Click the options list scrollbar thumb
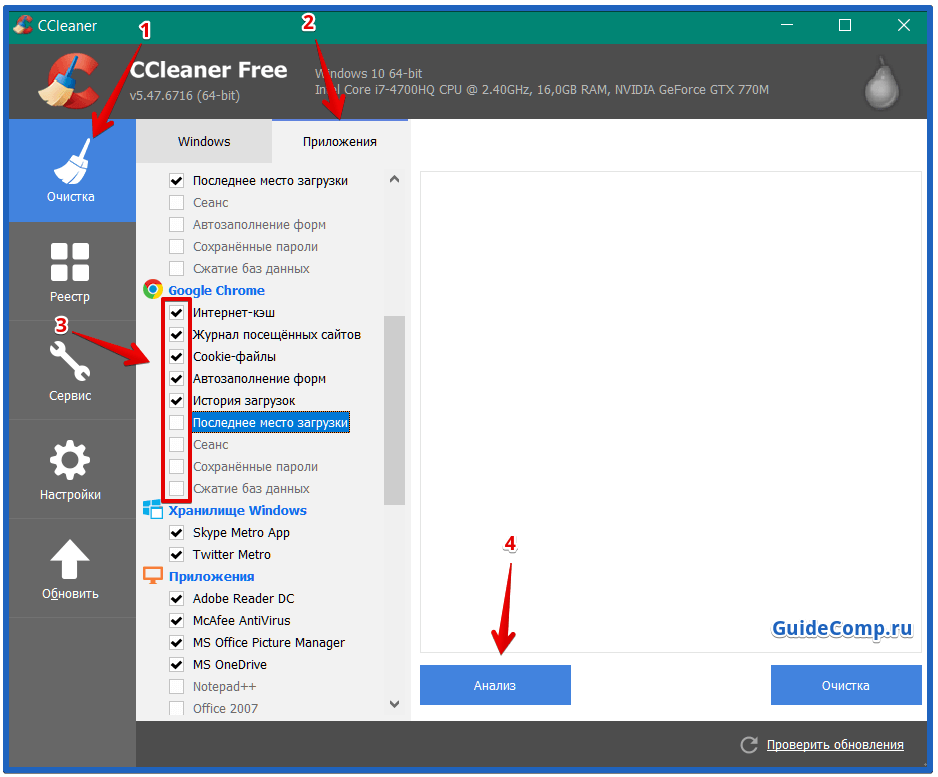This screenshot has height=777, width=938. (x=394, y=410)
